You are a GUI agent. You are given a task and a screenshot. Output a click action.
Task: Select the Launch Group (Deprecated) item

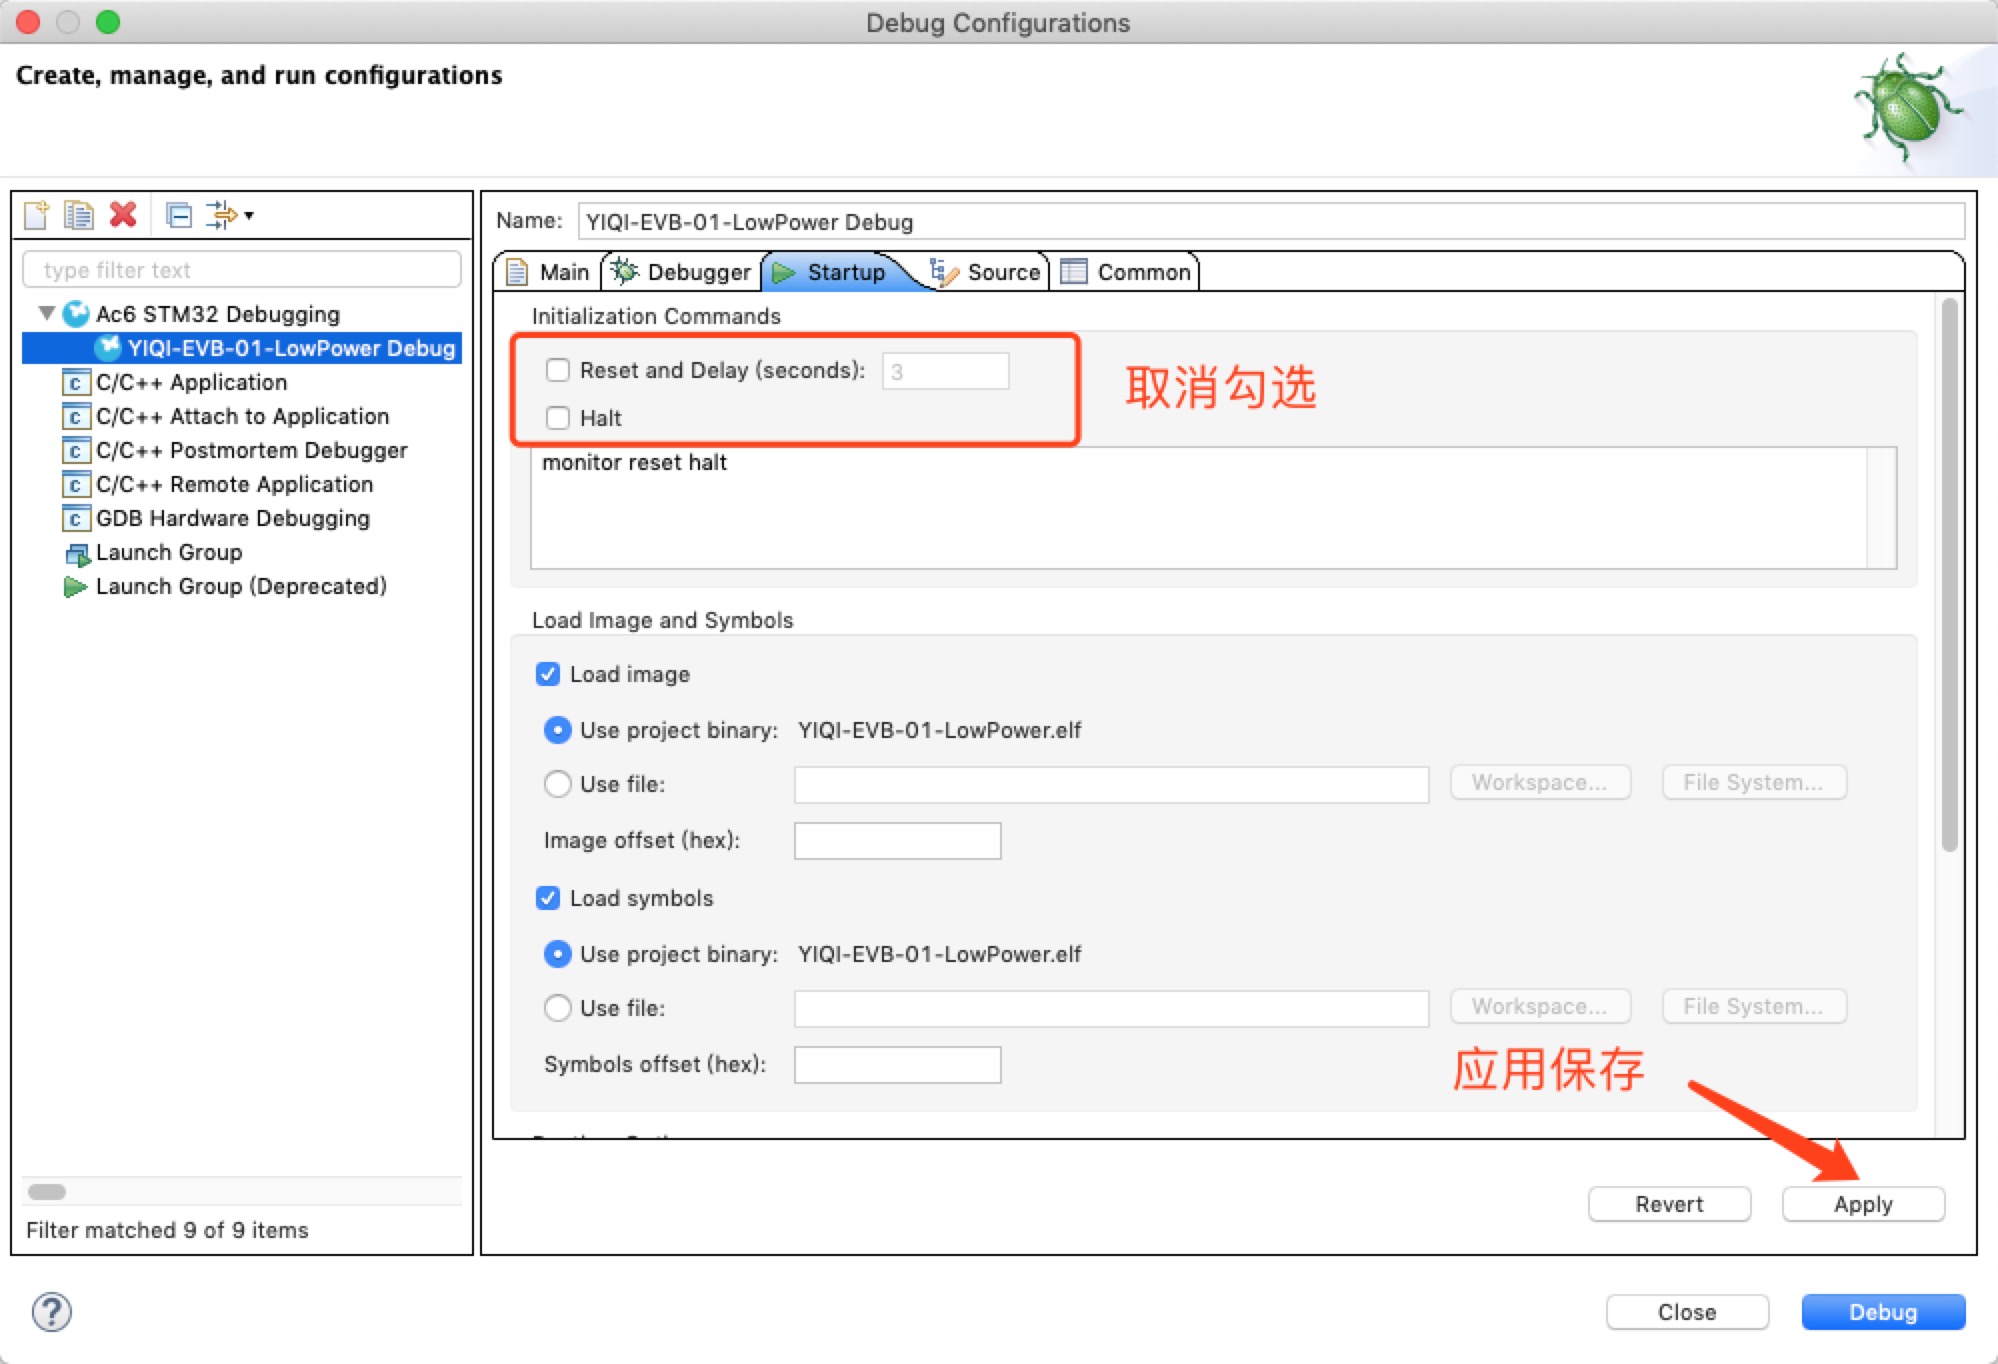point(240,586)
